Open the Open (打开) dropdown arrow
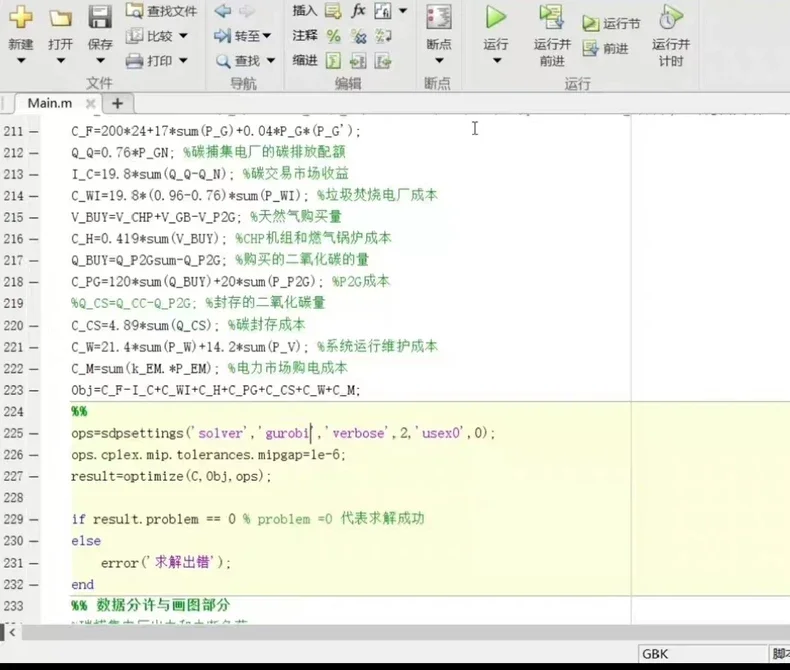 (x=60, y=61)
